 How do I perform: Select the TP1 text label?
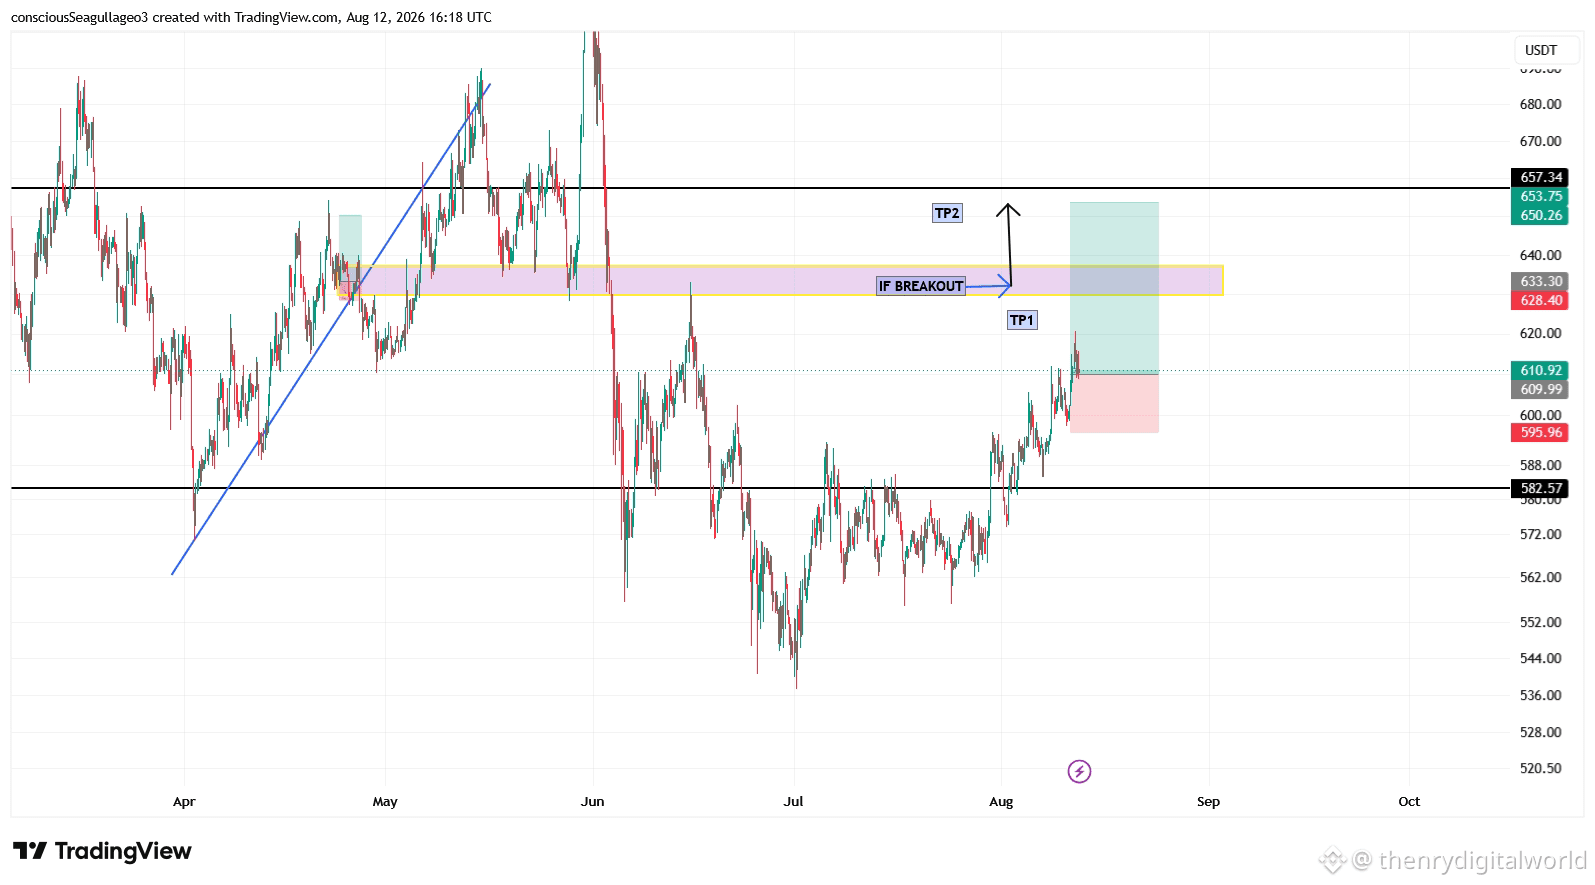pos(1022,320)
